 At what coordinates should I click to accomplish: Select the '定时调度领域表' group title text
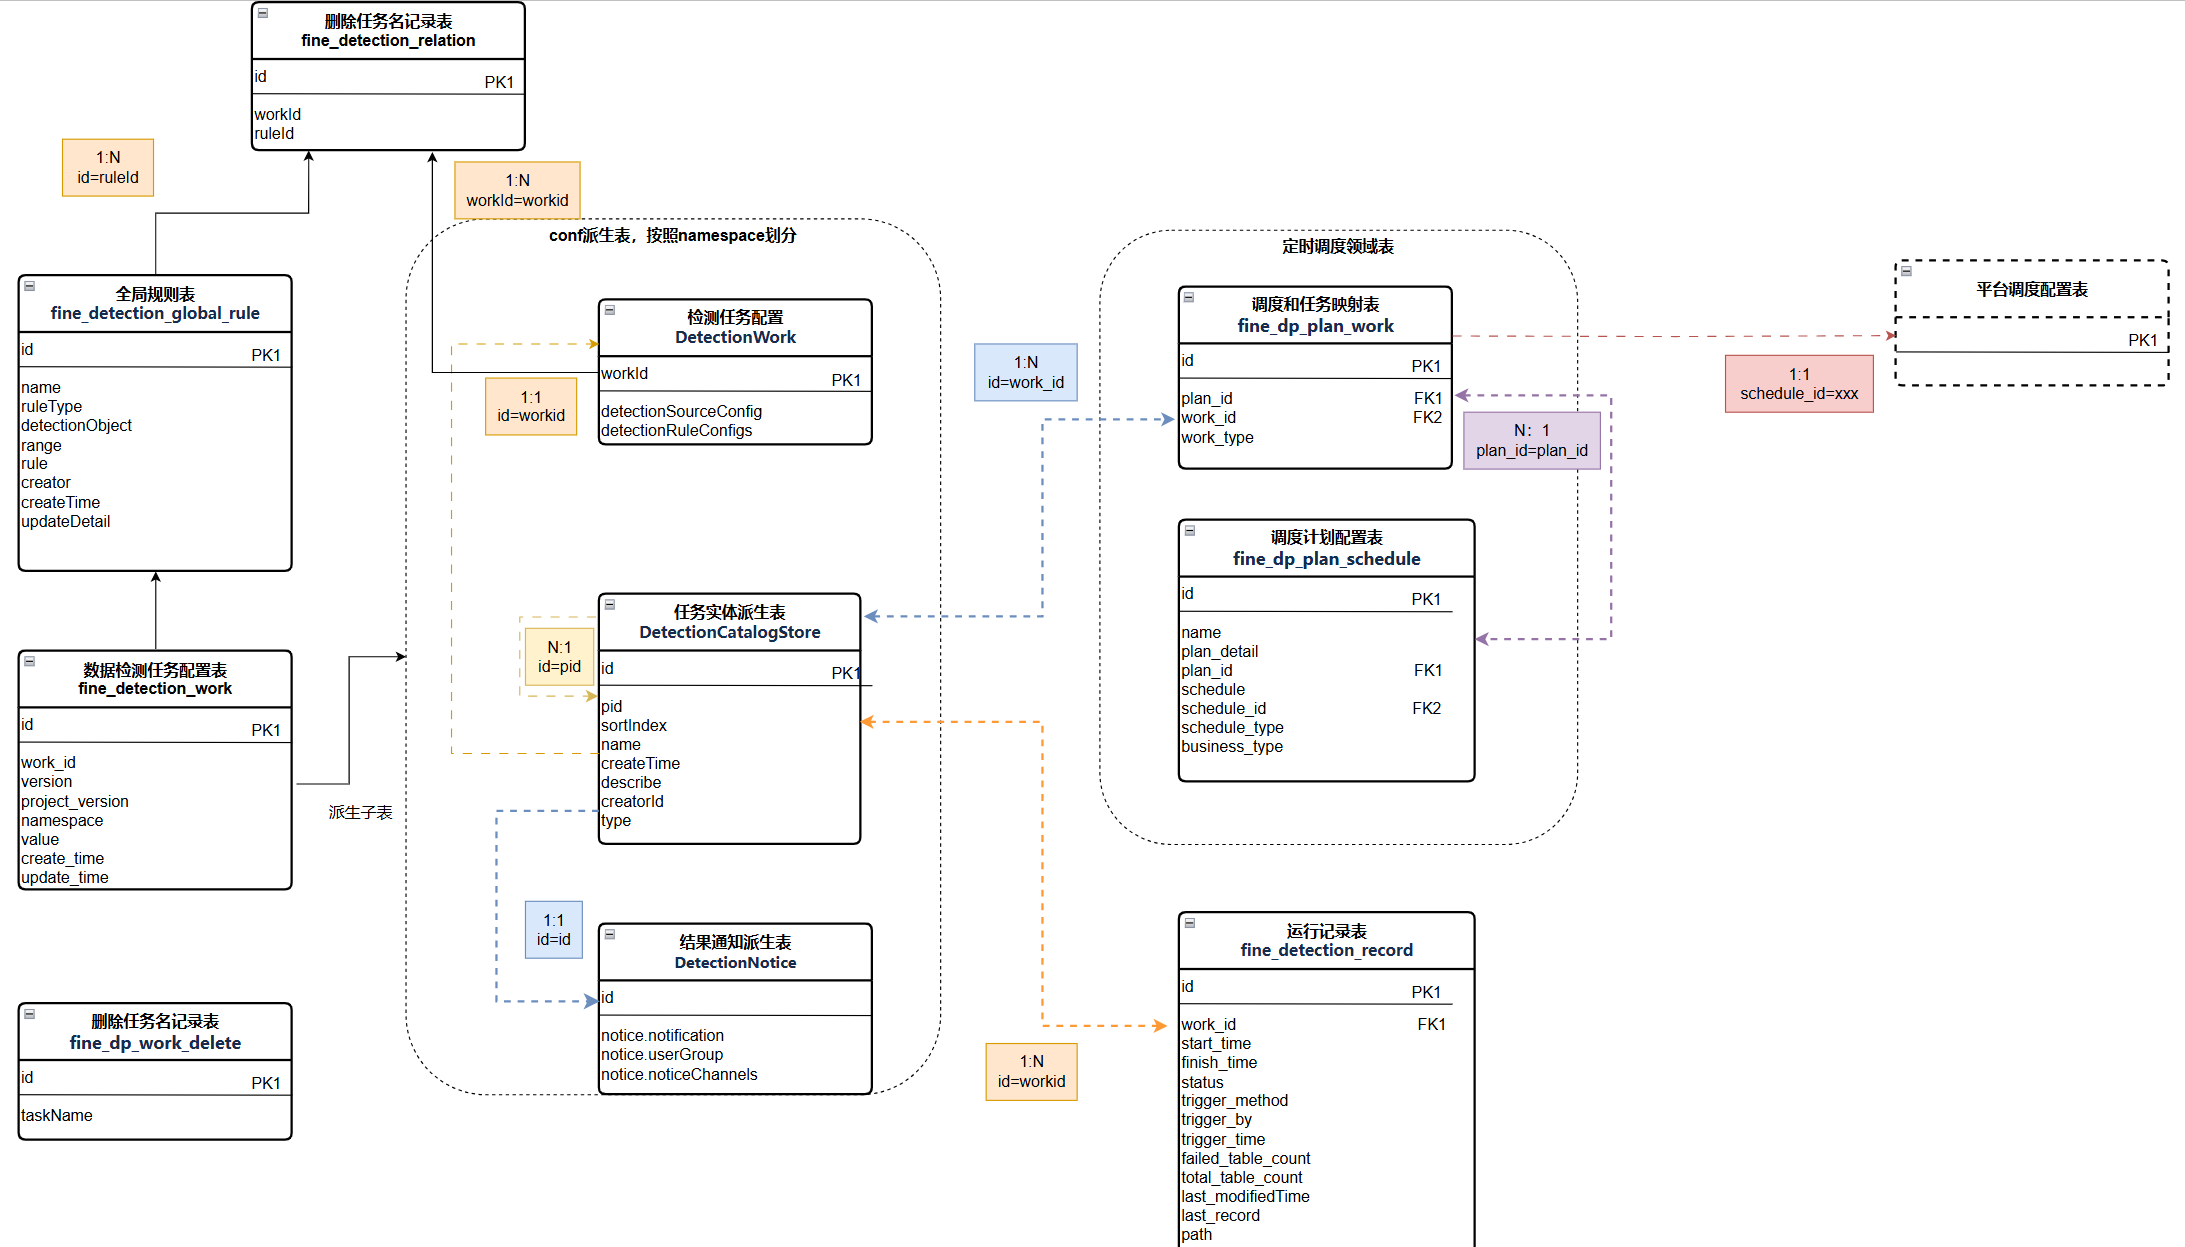[x=1338, y=246]
